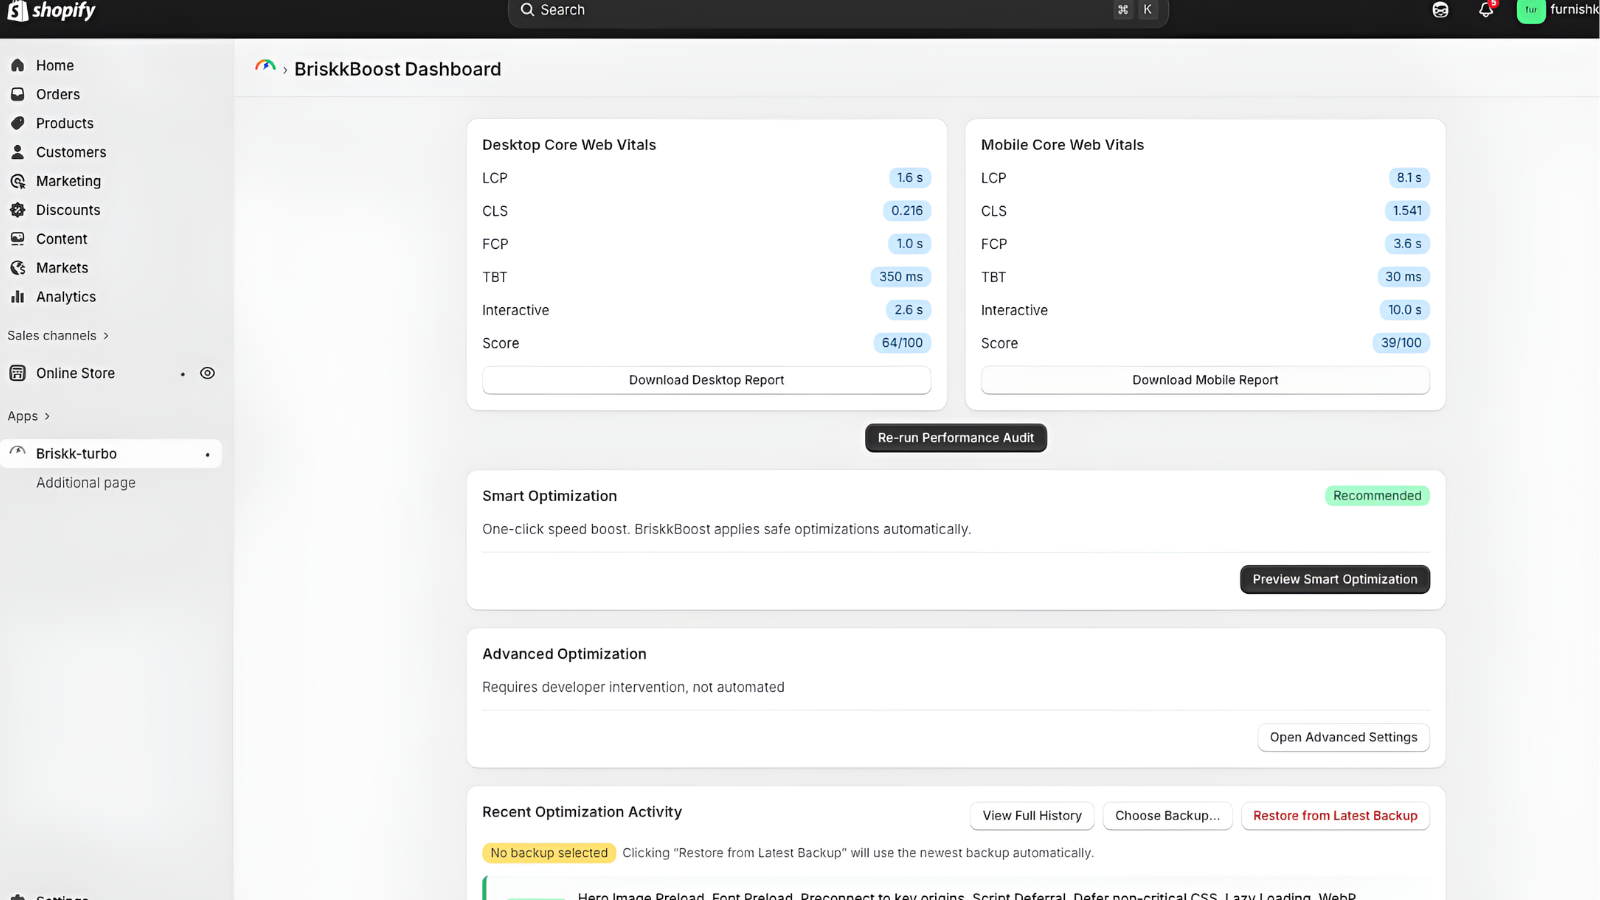This screenshot has height=900, width=1600.
Task: Click Re-run Performance Audit
Action: (955, 437)
